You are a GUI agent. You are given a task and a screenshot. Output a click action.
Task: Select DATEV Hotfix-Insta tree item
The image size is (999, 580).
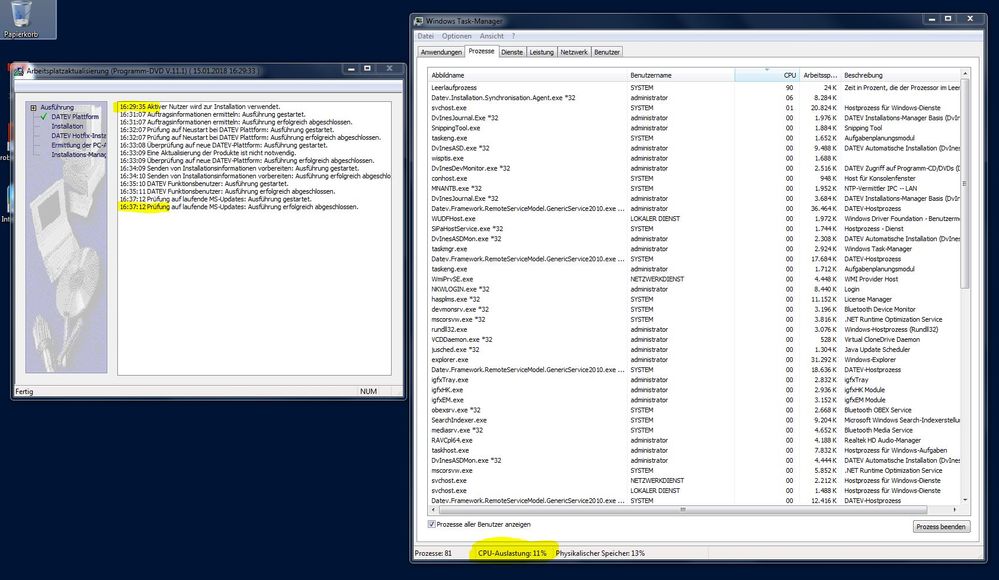pos(78,136)
